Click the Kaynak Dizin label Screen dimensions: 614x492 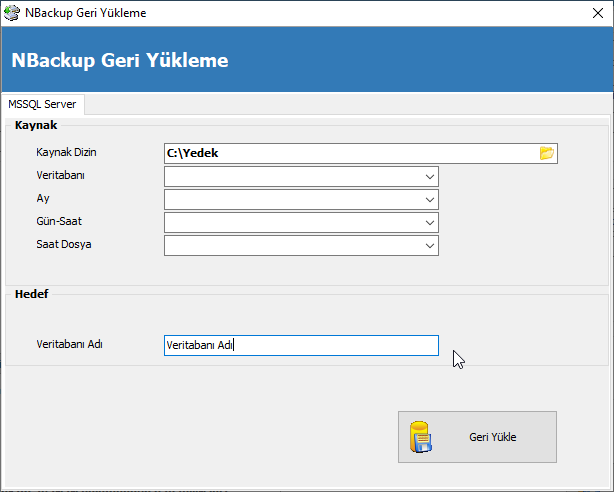(x=66, y=152)
